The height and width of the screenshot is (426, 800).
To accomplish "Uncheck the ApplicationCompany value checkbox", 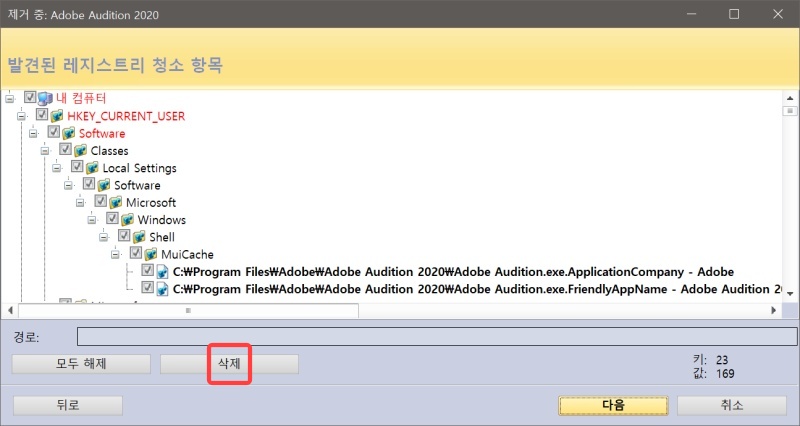I will pyautogui.click(x=147, y=270).
